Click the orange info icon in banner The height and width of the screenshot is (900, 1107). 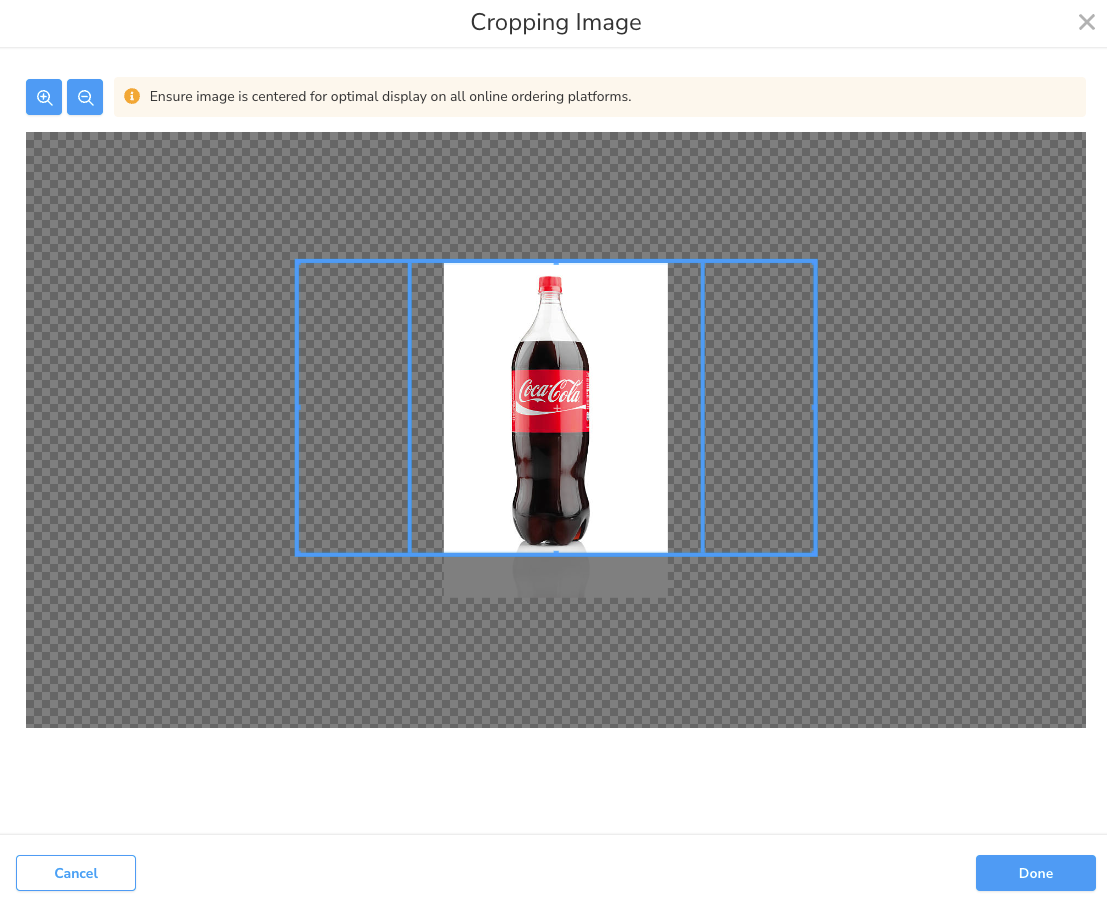click(132, 97)
